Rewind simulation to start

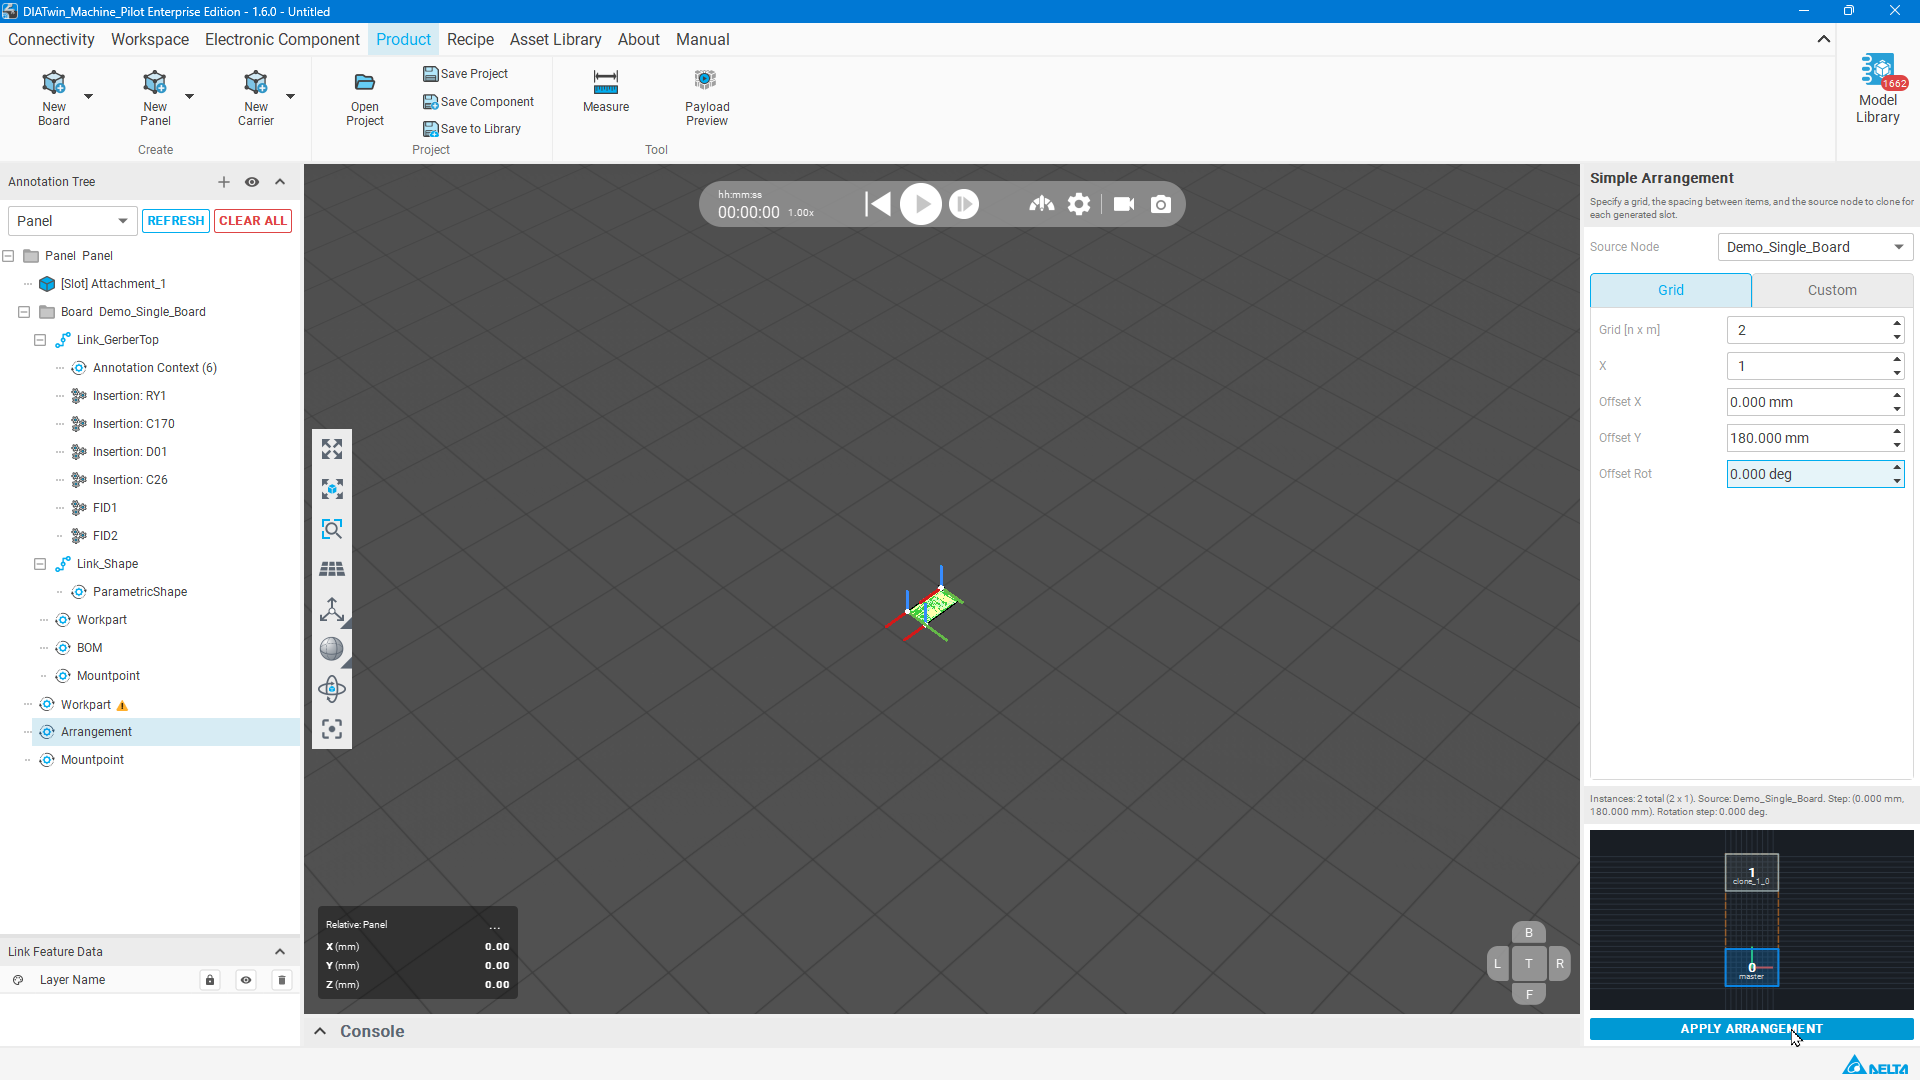[x=878, y=204]
